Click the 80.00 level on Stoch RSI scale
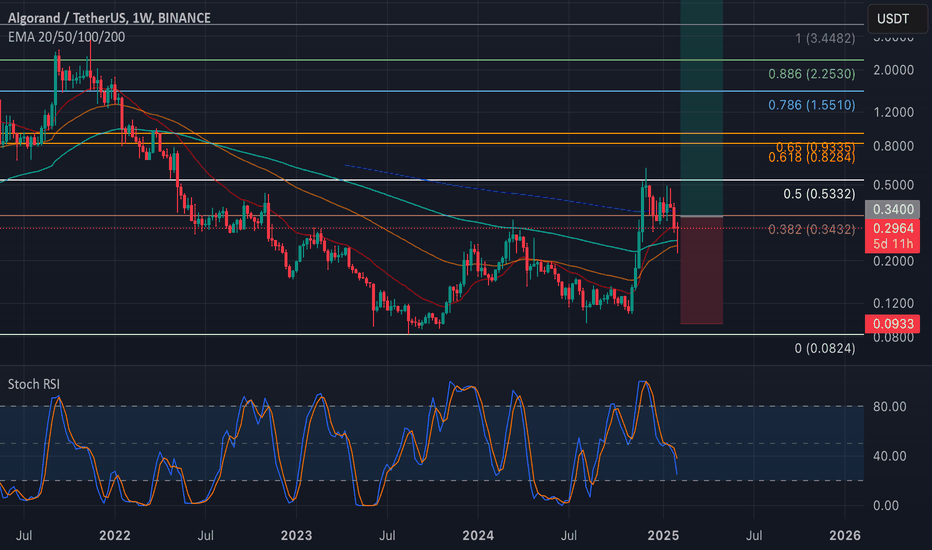Image resolution: width=932 pixels, height=550 pixels. click(890, 407)
